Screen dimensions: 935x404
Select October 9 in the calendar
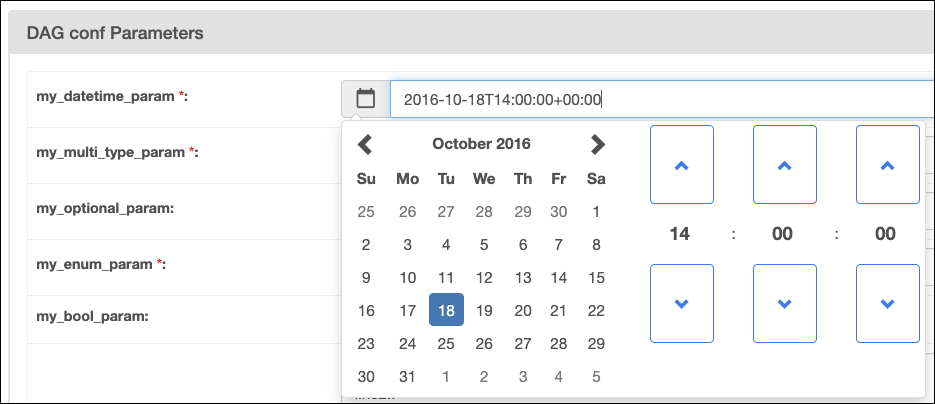366,278
